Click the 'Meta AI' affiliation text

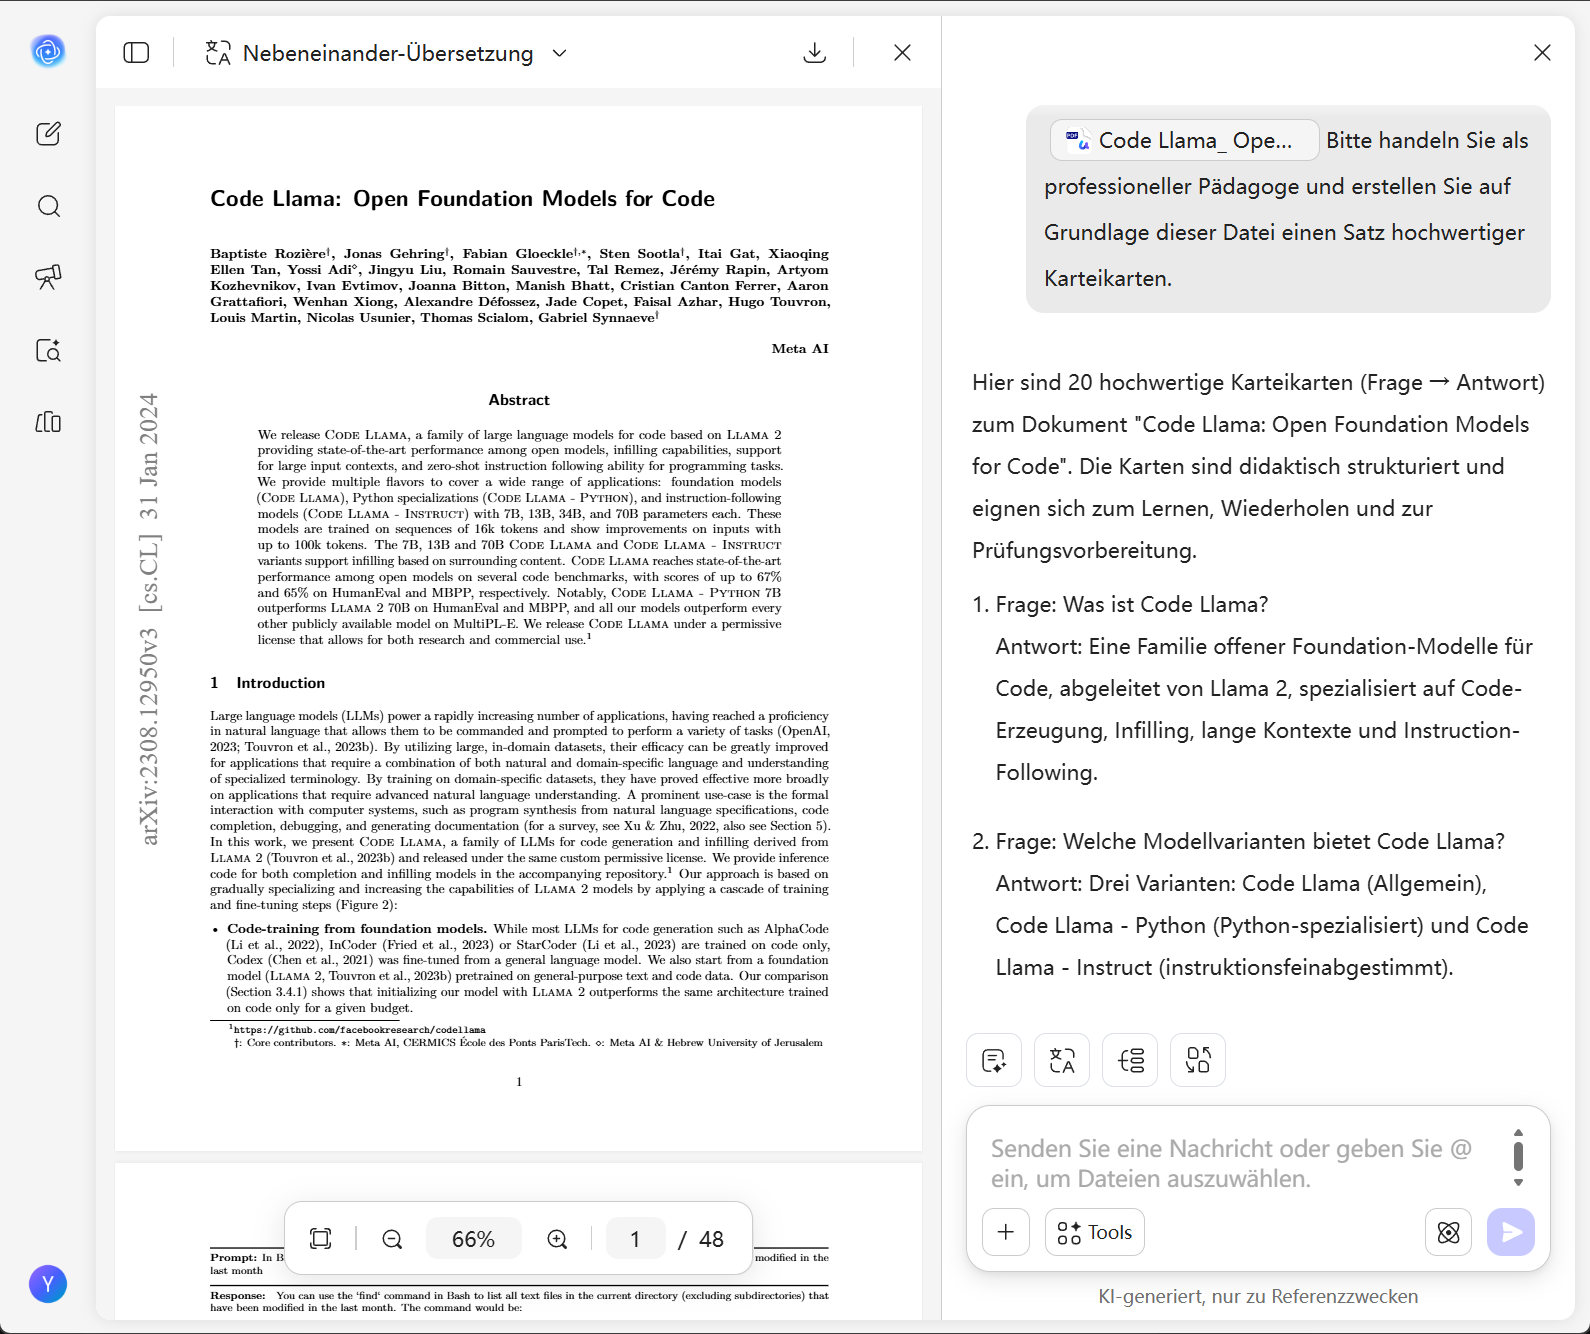800,349
